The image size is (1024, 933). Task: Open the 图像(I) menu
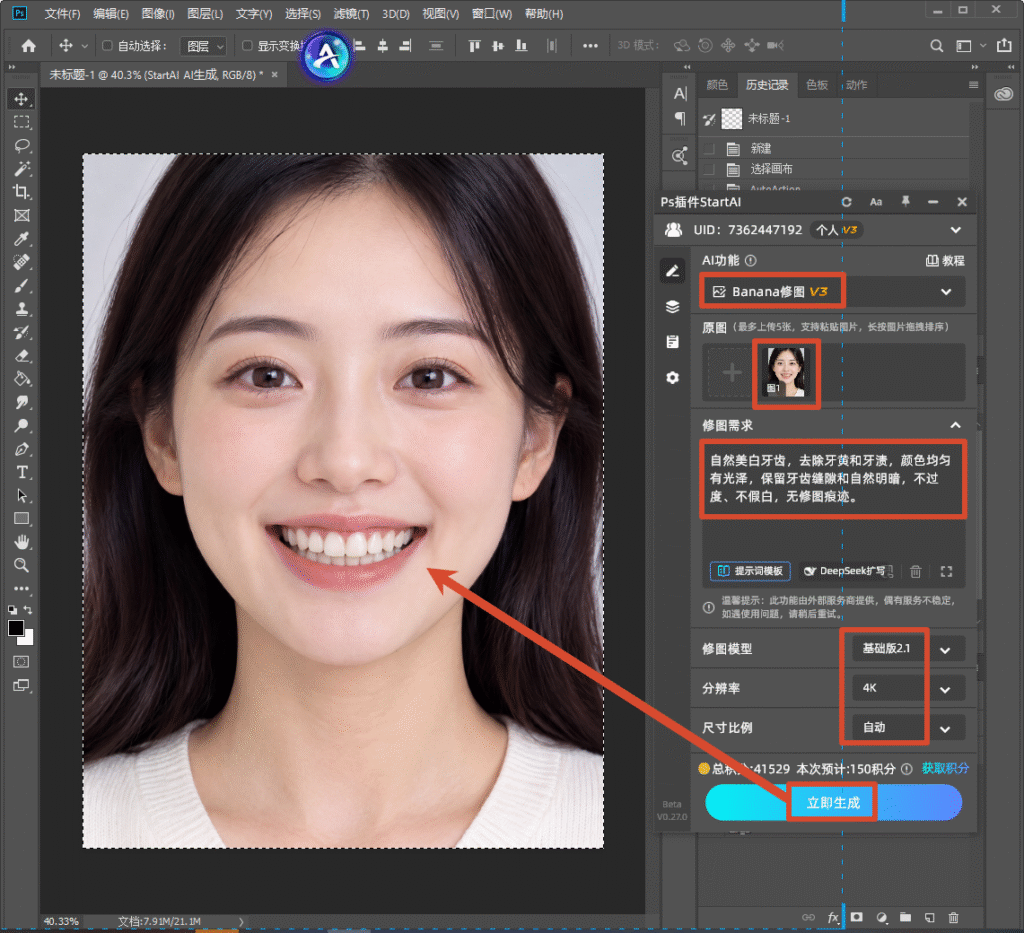[x=157, y=14]
